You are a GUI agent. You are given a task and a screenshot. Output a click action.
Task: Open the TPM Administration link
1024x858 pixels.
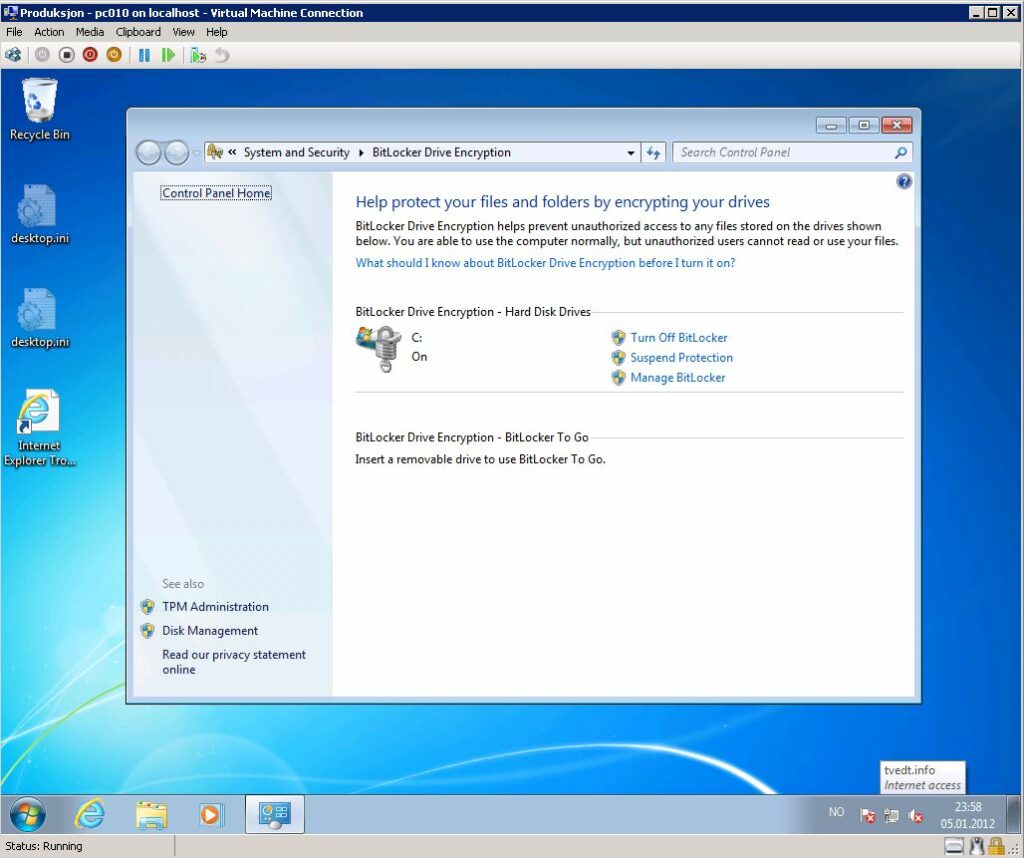pos(215,607)
